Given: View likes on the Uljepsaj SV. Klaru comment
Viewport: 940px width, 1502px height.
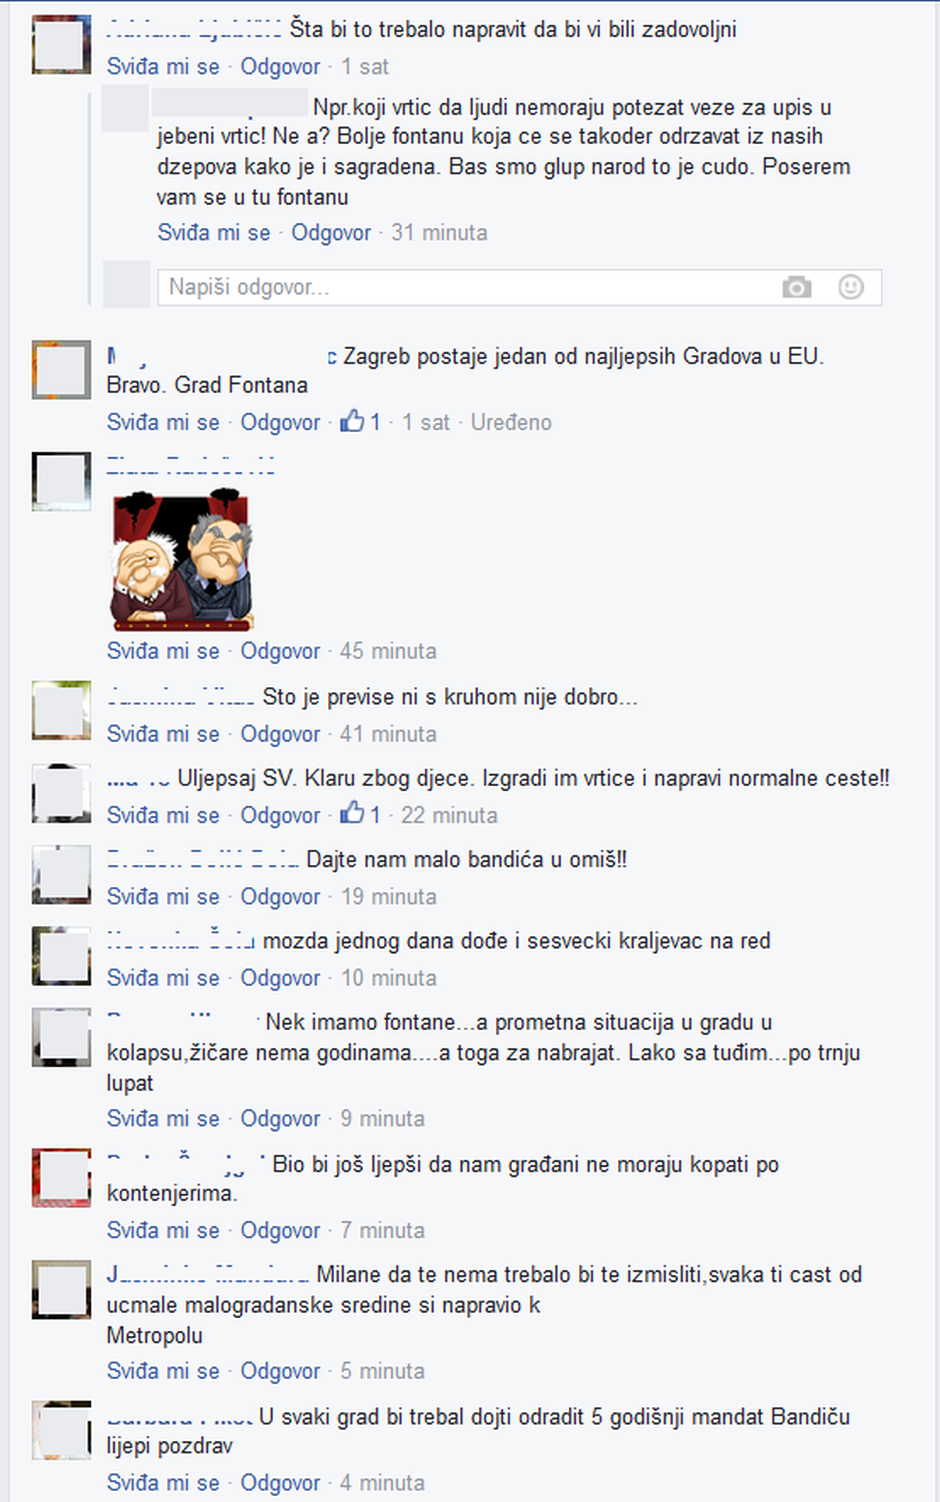Looking at the screenshot, I should 360,815.
